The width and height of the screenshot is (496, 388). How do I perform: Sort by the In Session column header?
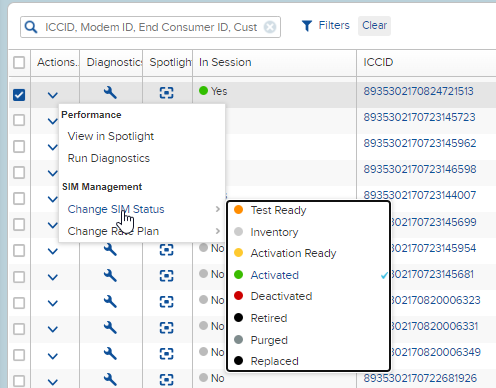pyautogui.click(x=225, y=62)
